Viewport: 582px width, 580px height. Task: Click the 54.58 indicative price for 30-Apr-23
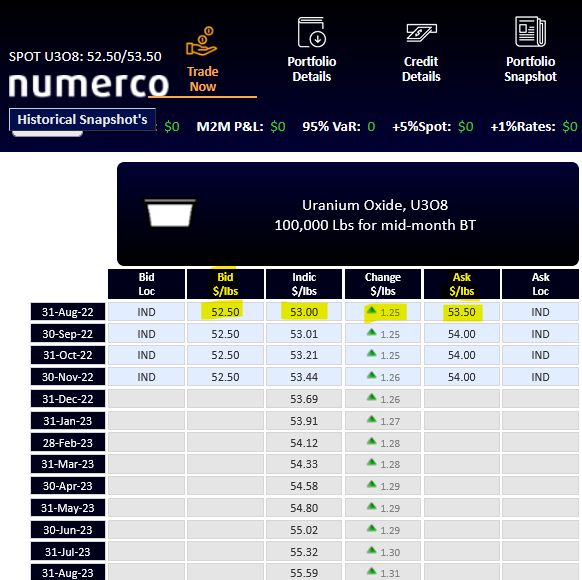coord(304,486)
